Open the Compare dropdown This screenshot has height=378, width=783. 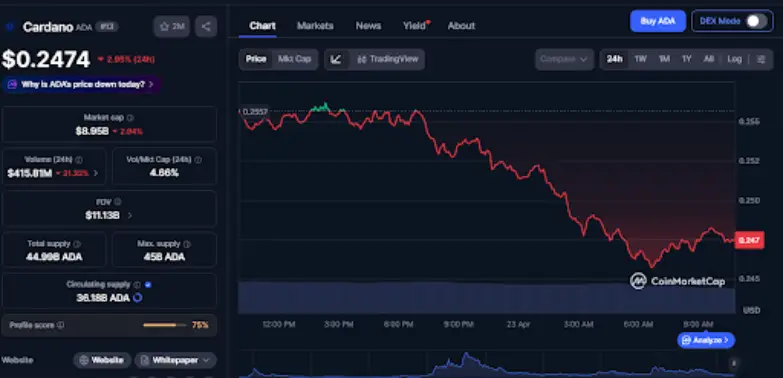click(564, 59)
